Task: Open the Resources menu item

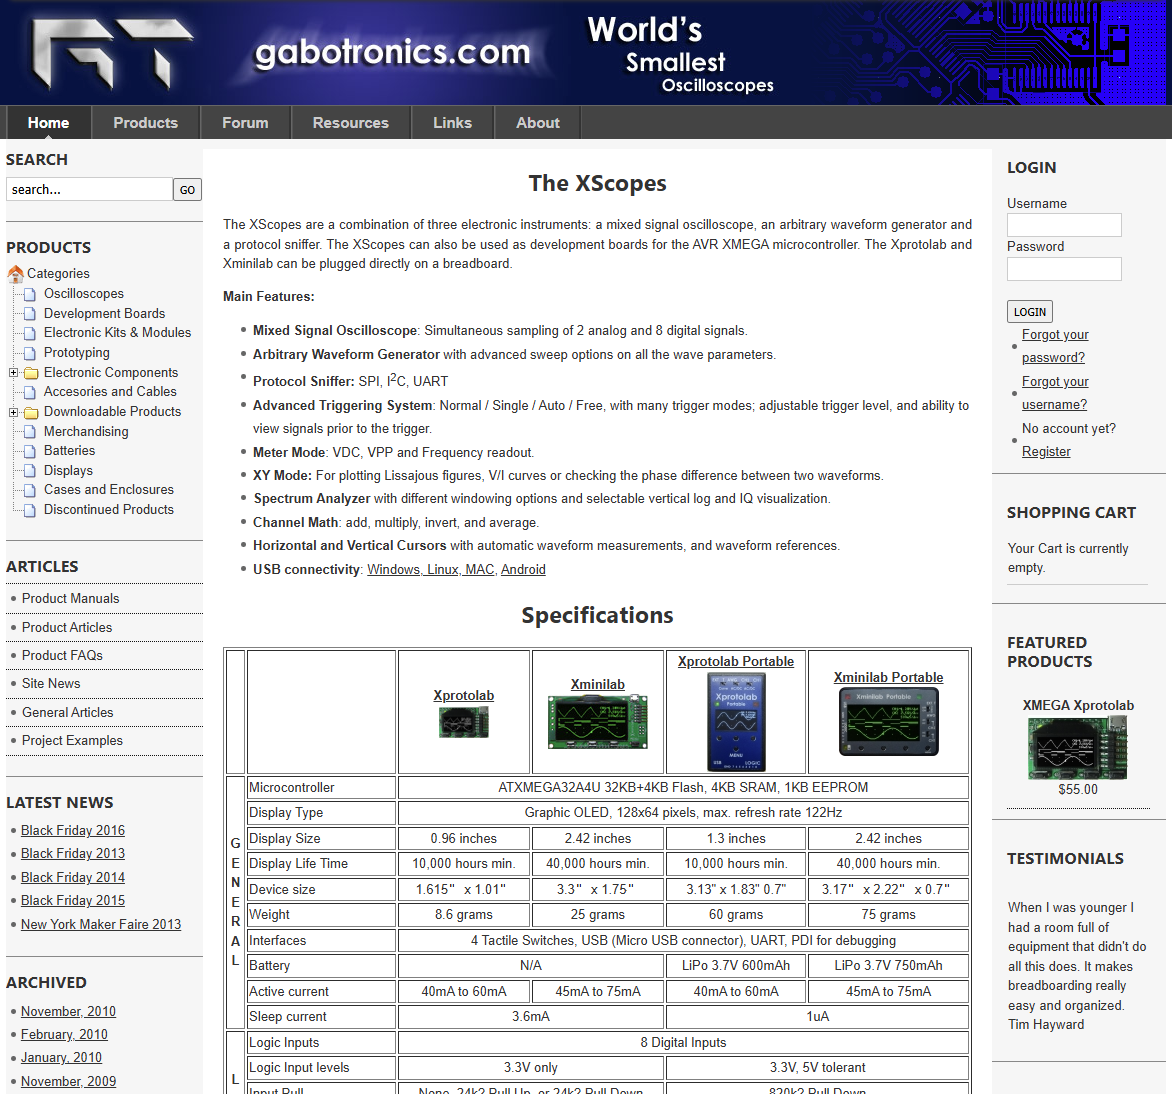Action: 350,122
